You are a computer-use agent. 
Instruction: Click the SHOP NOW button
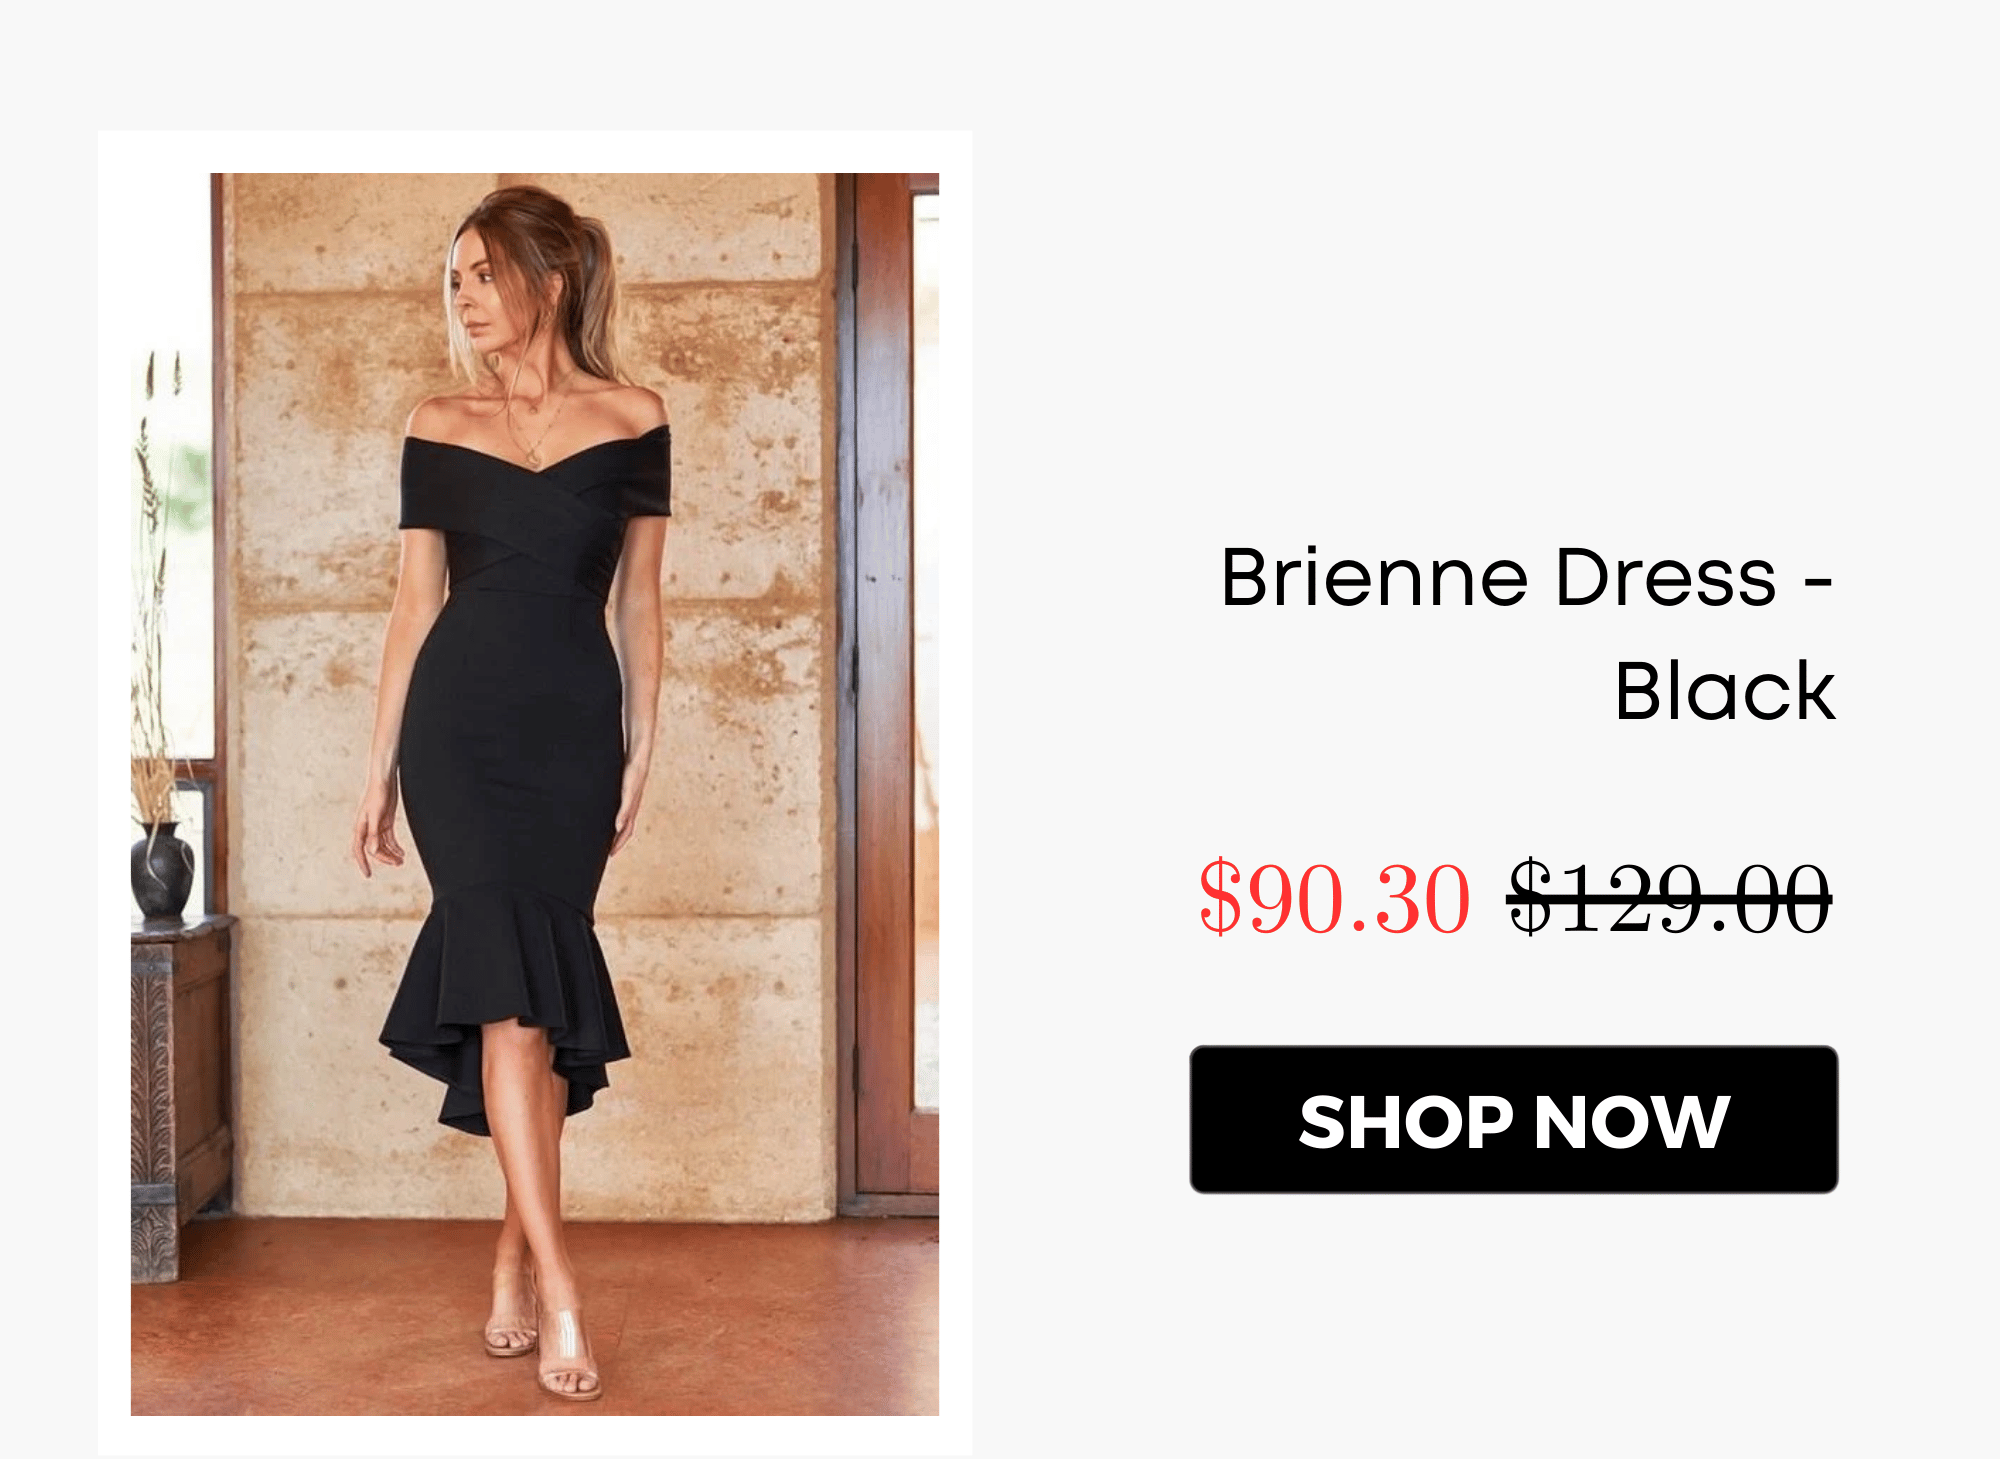click(x=1513, y=1119)
